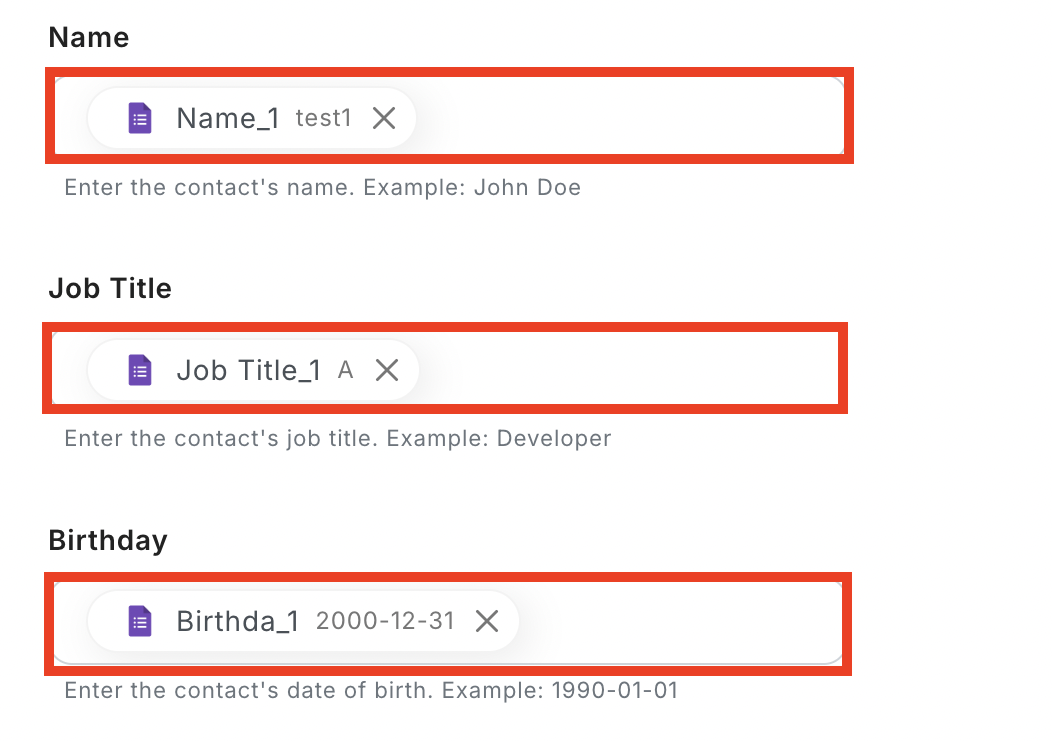Delete the Birthda_1 chip using its X

[487, 622]
